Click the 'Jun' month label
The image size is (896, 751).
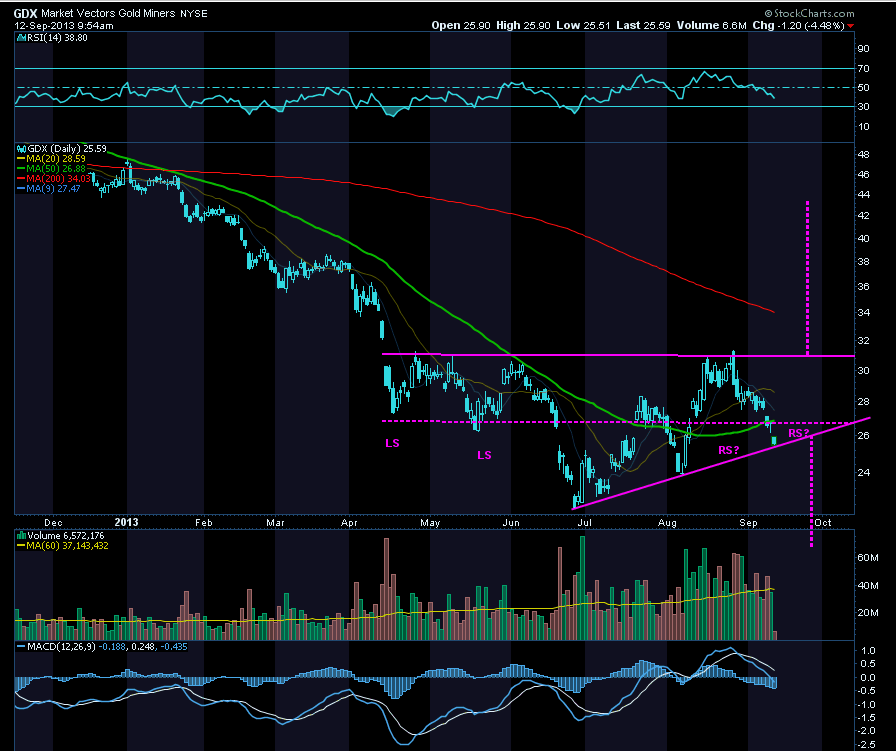[511, 522]
